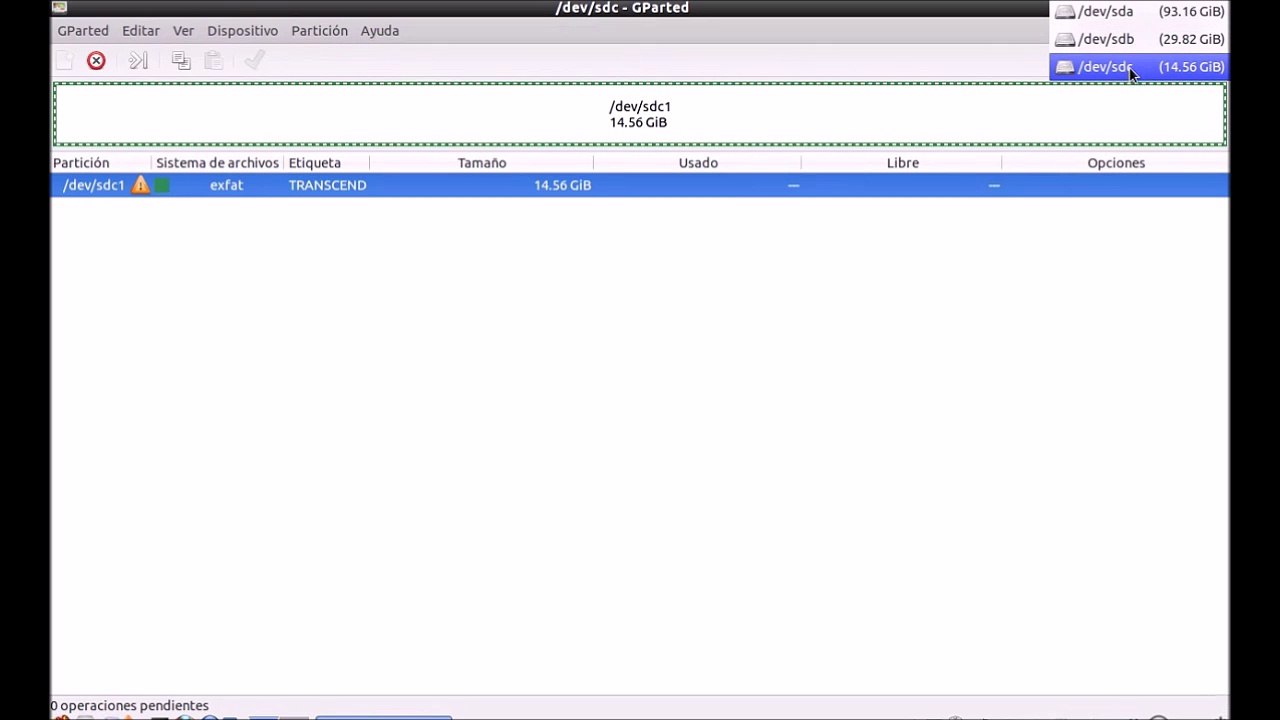Image resolution: width=1280 pixels, height=720 pixels.
Task: Sort by the Usado column header
Action: pos(698,163)
